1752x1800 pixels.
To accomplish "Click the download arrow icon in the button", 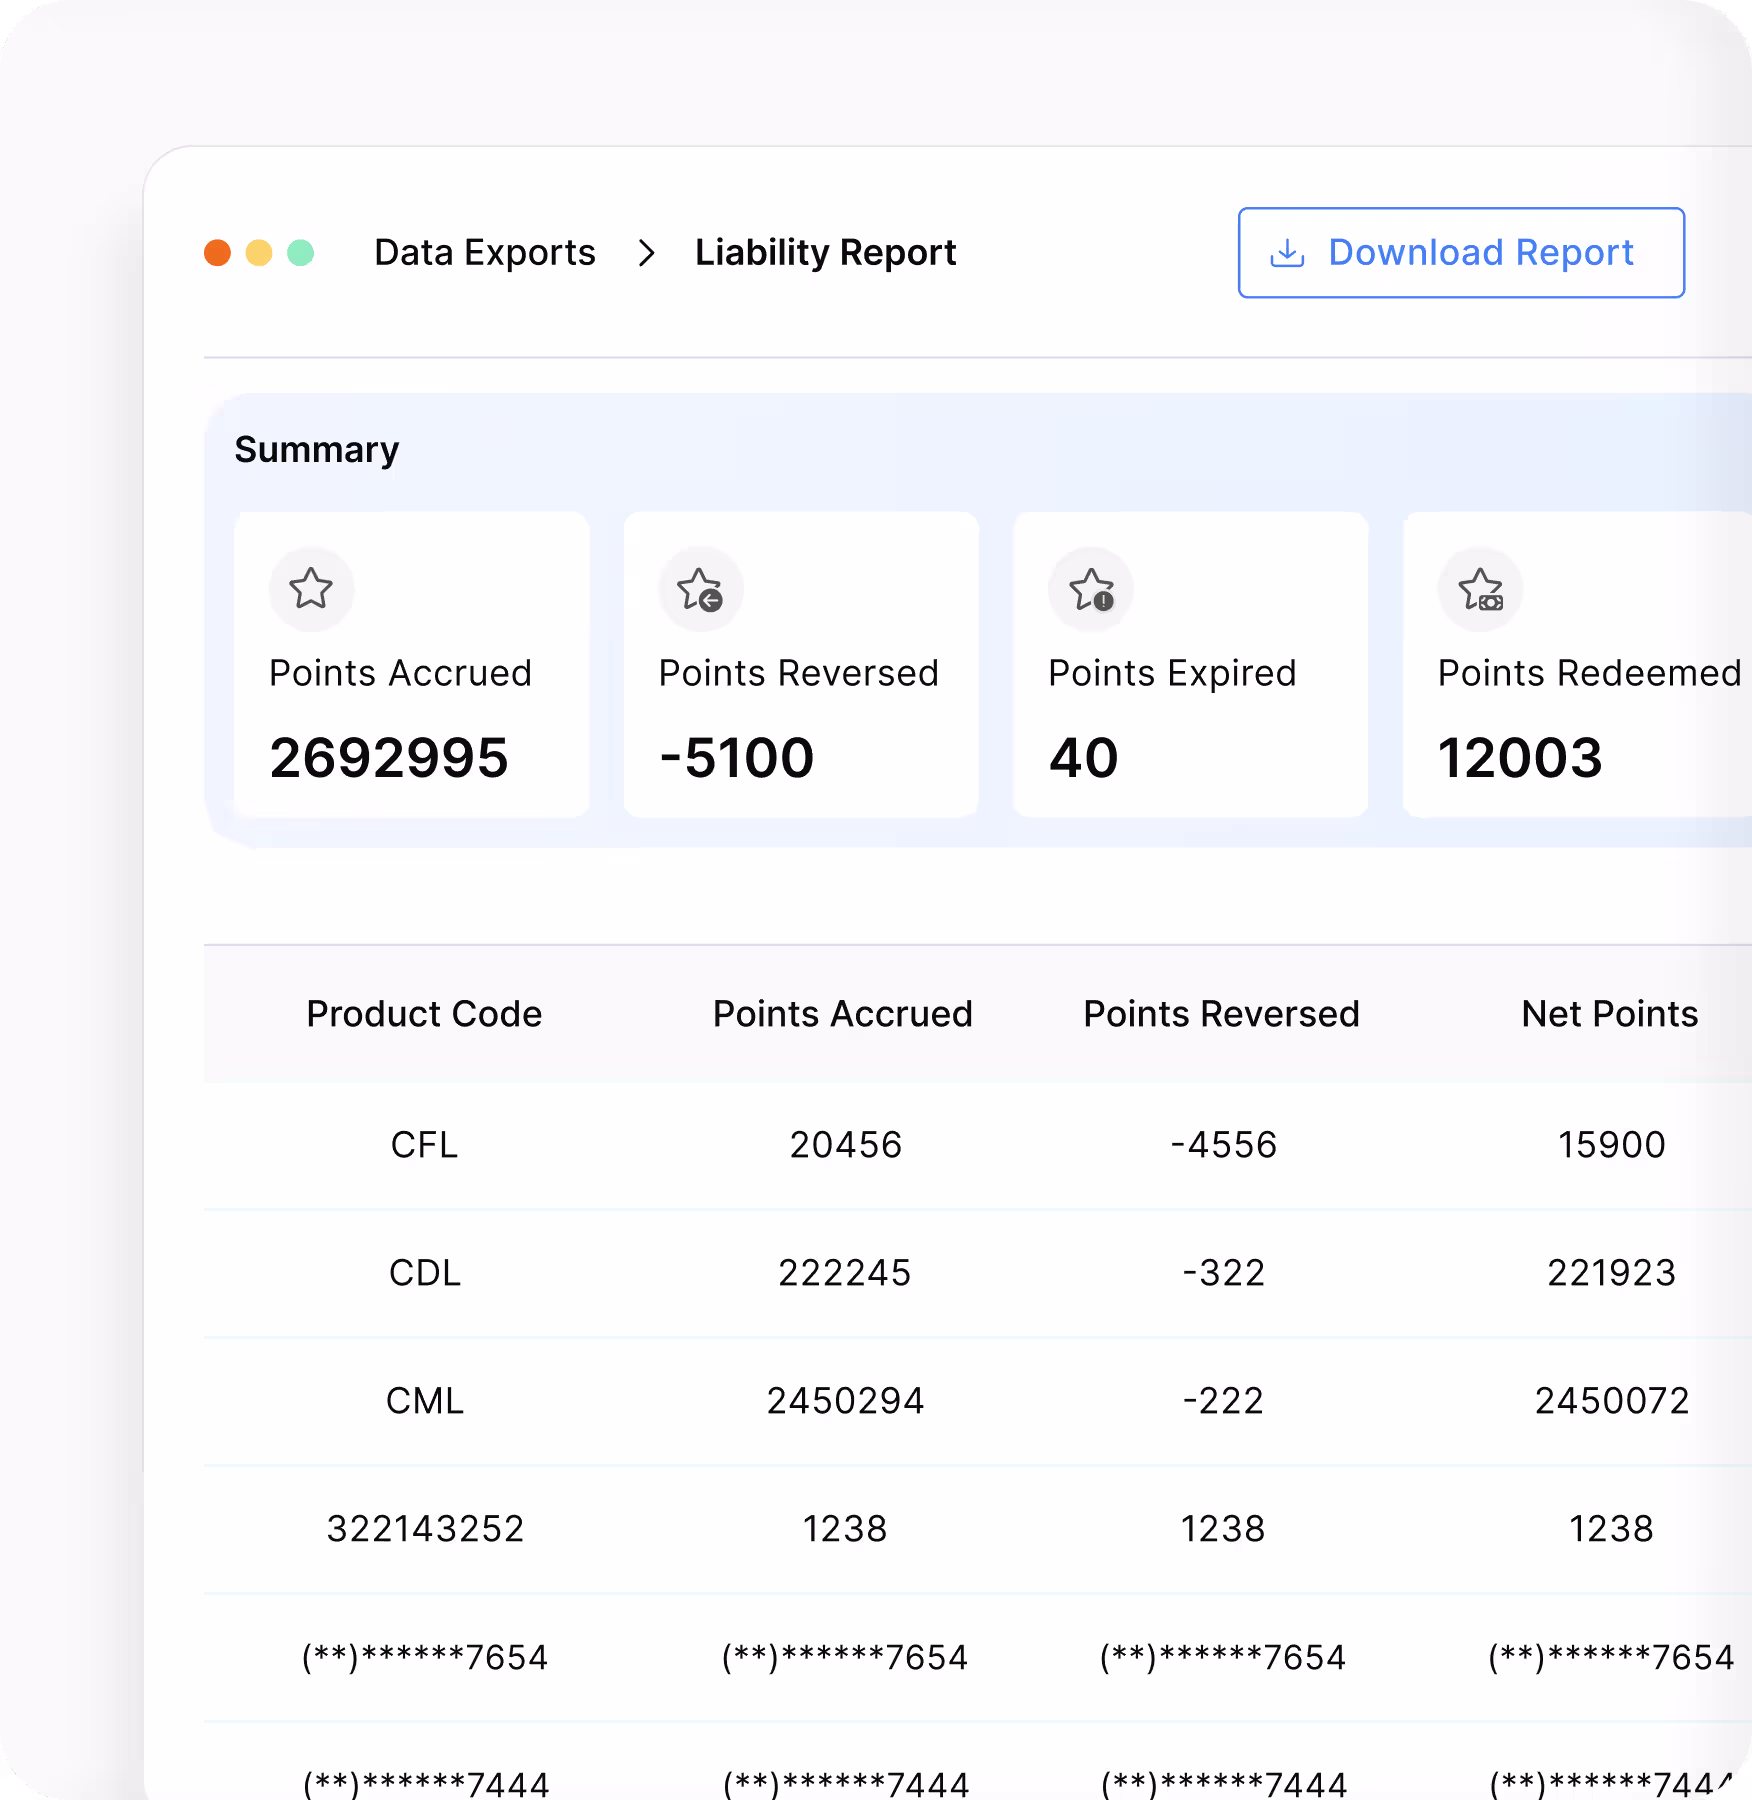I will (x=1287, y=254).
